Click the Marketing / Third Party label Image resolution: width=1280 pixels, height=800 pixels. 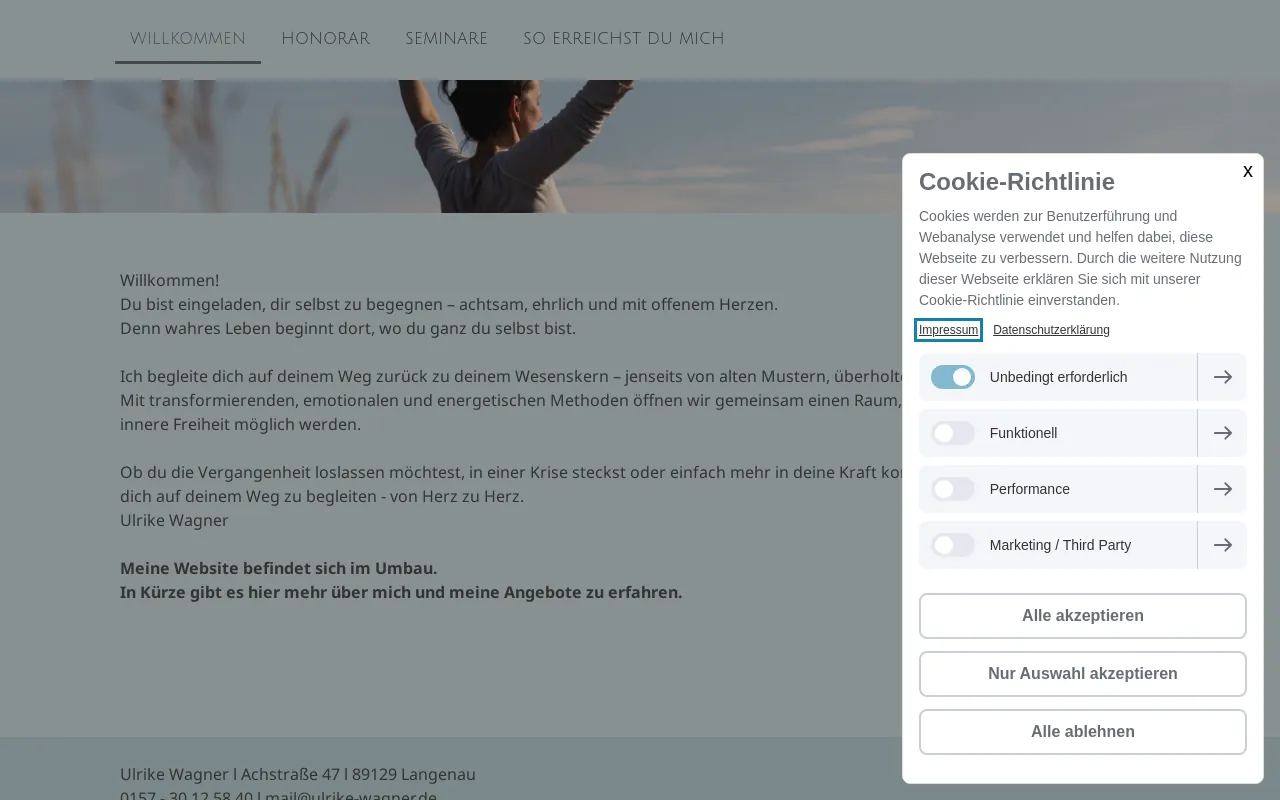click(x=1061, y=545)
